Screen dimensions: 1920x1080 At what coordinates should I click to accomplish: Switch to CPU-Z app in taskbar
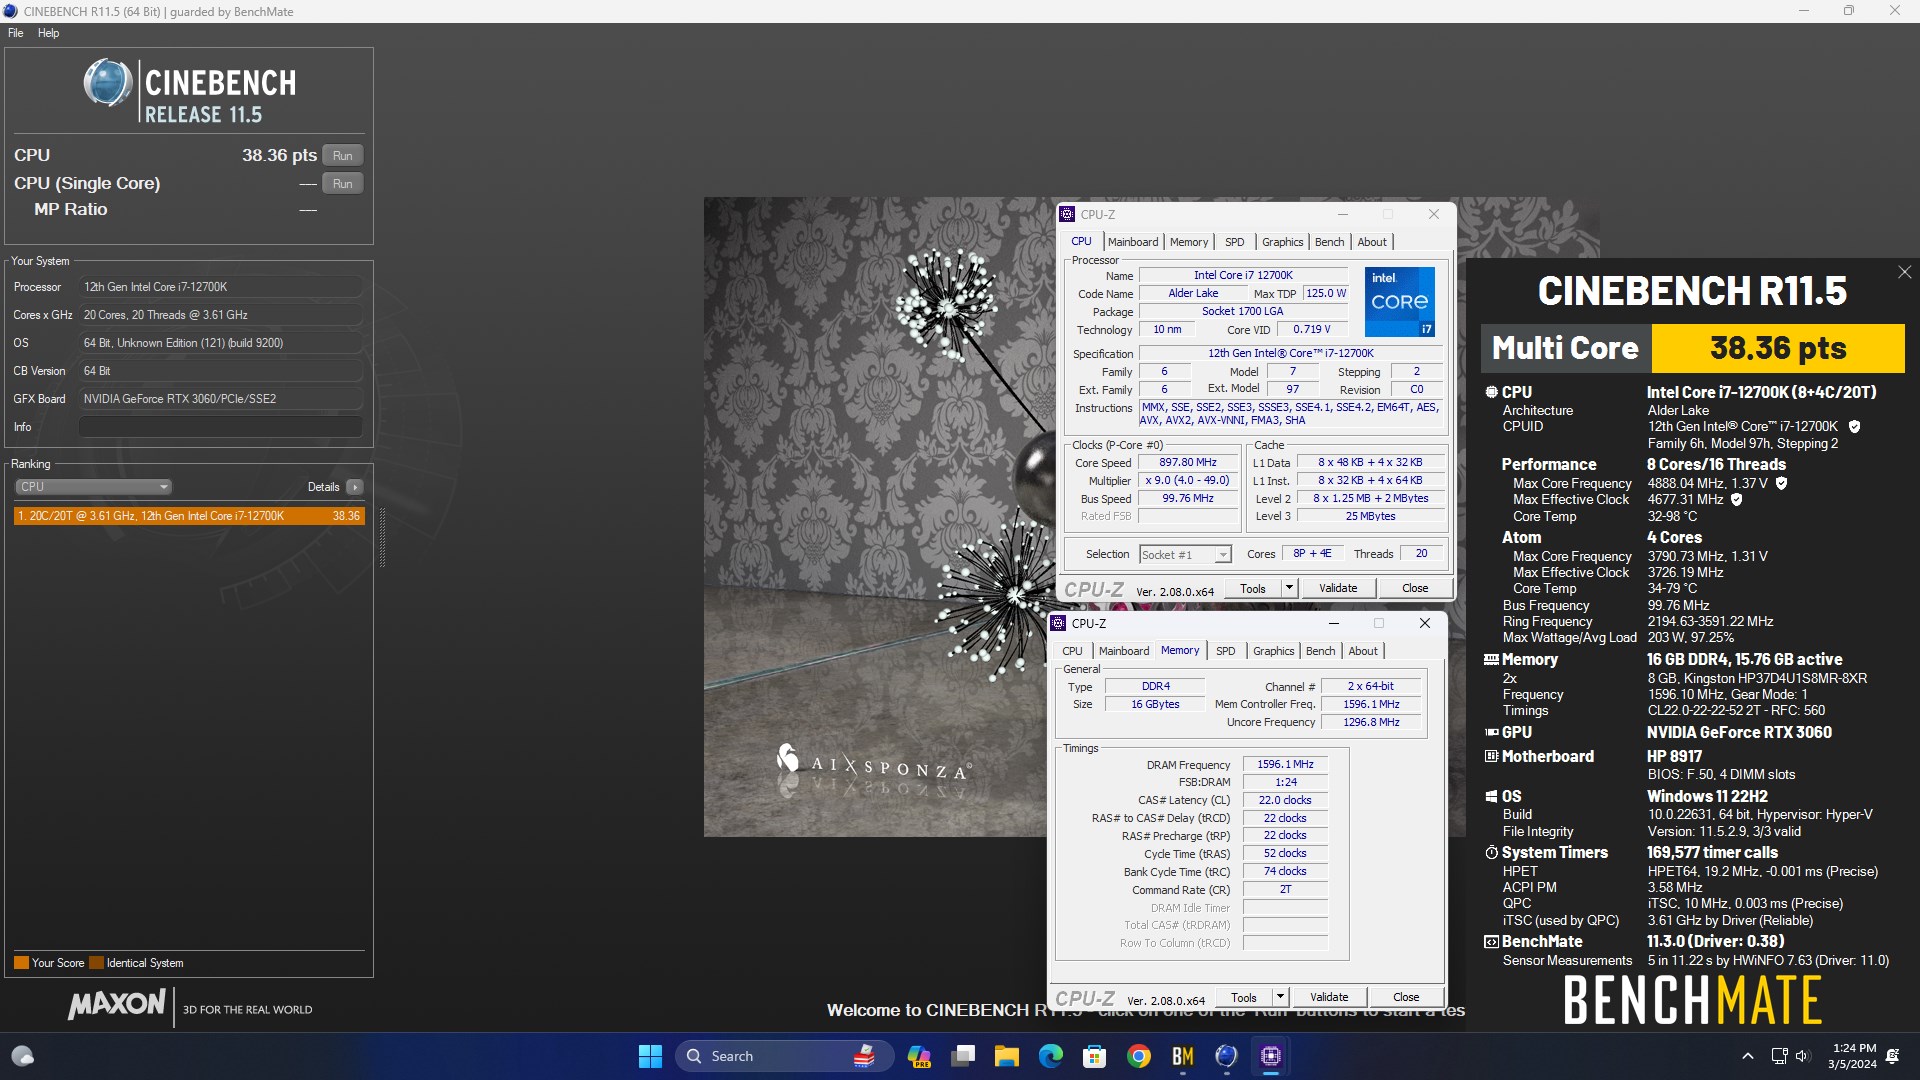click(x=1271, y=1056)
